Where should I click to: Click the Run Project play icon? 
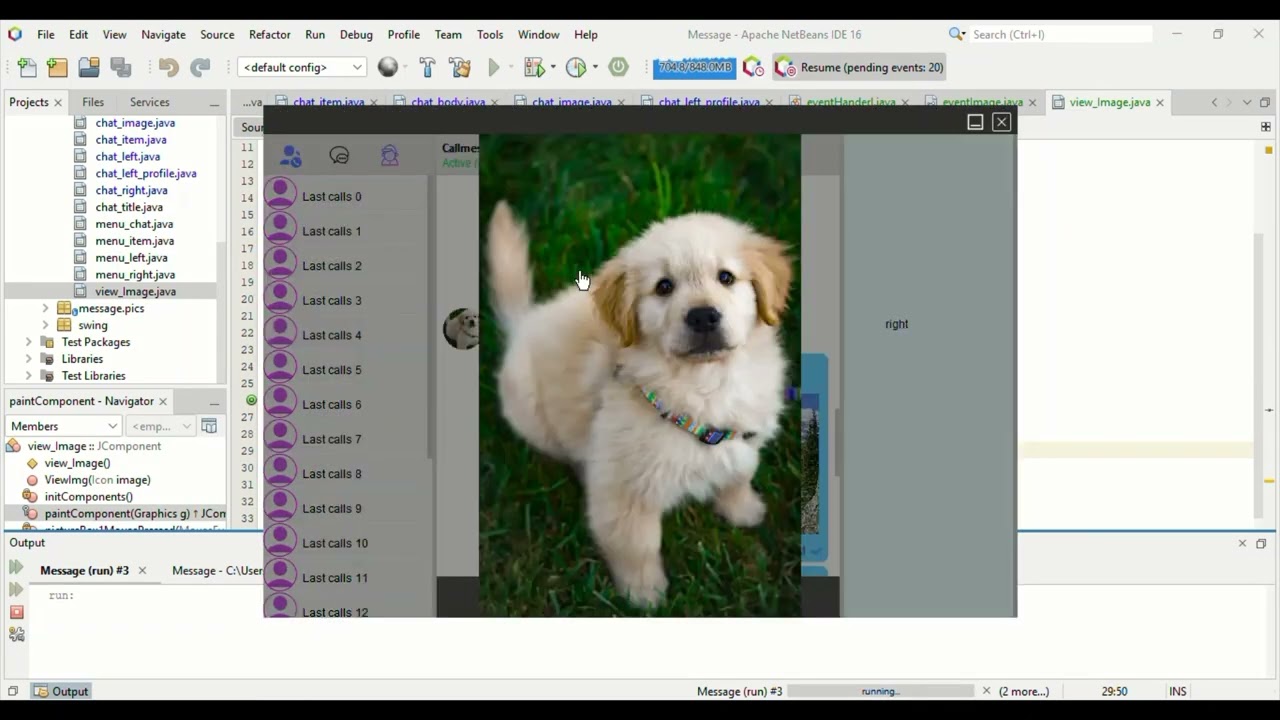(x=494, y=67)
